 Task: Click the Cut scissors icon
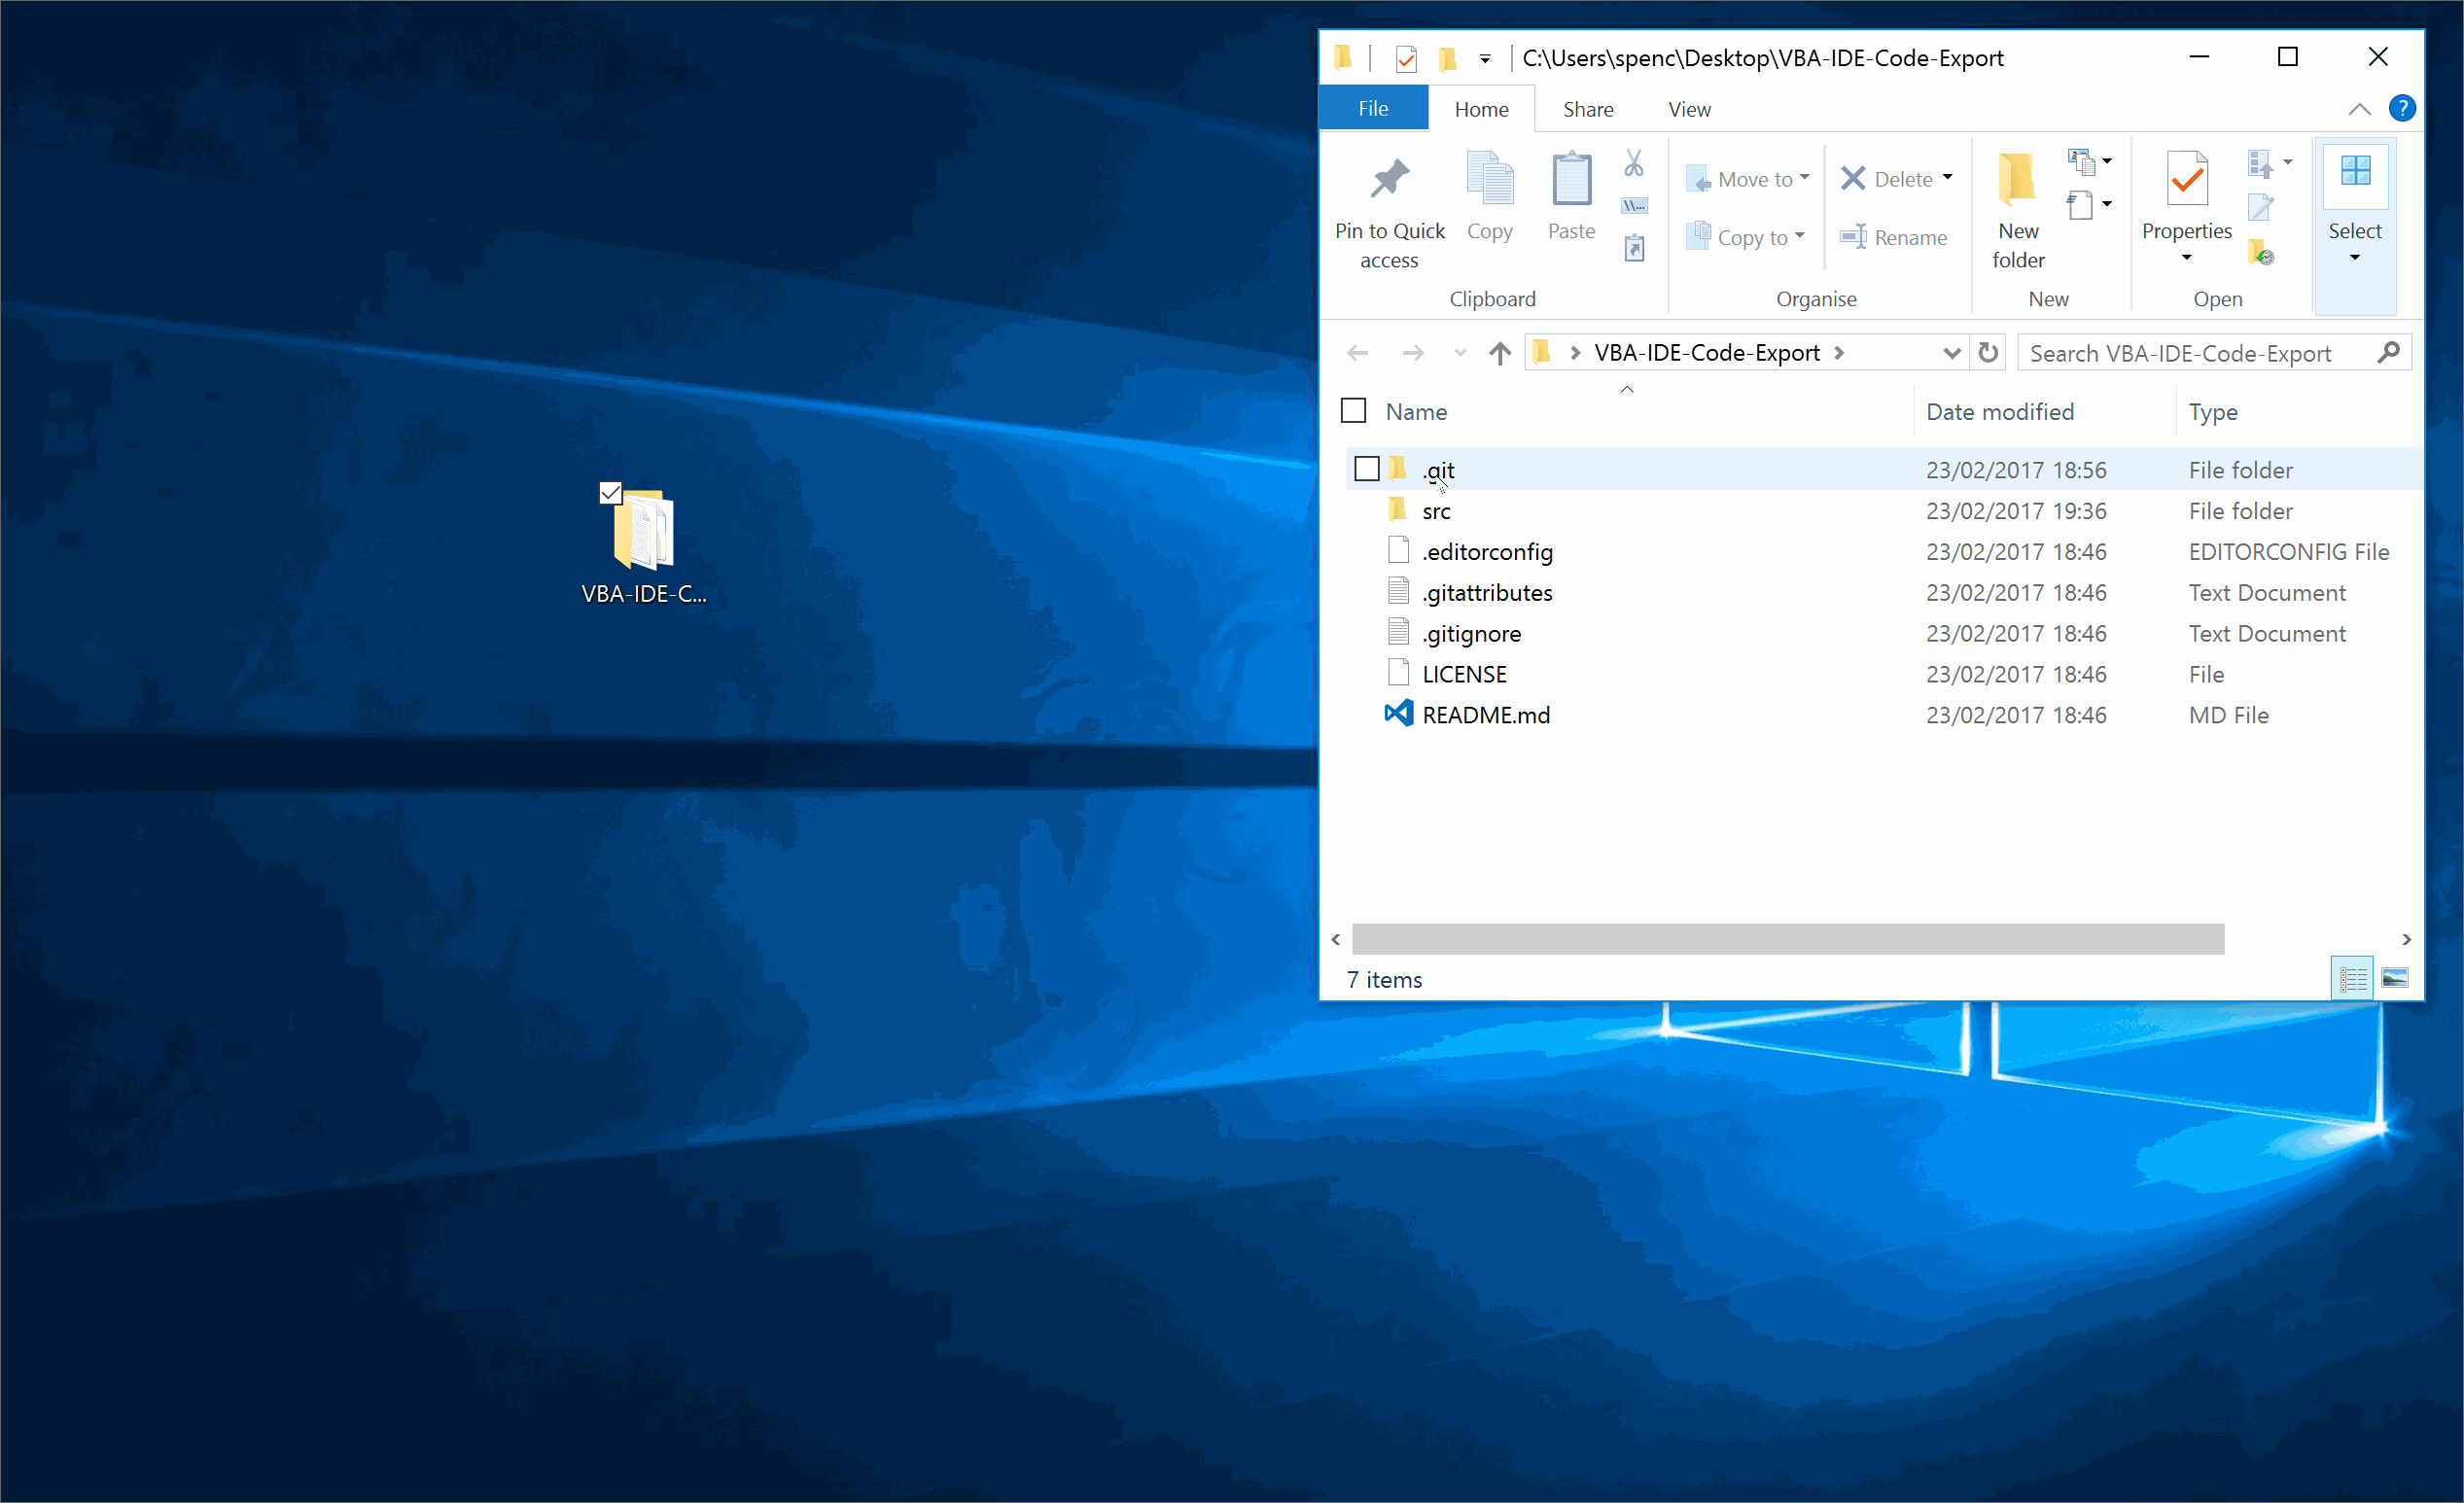tap(1633, 163)
